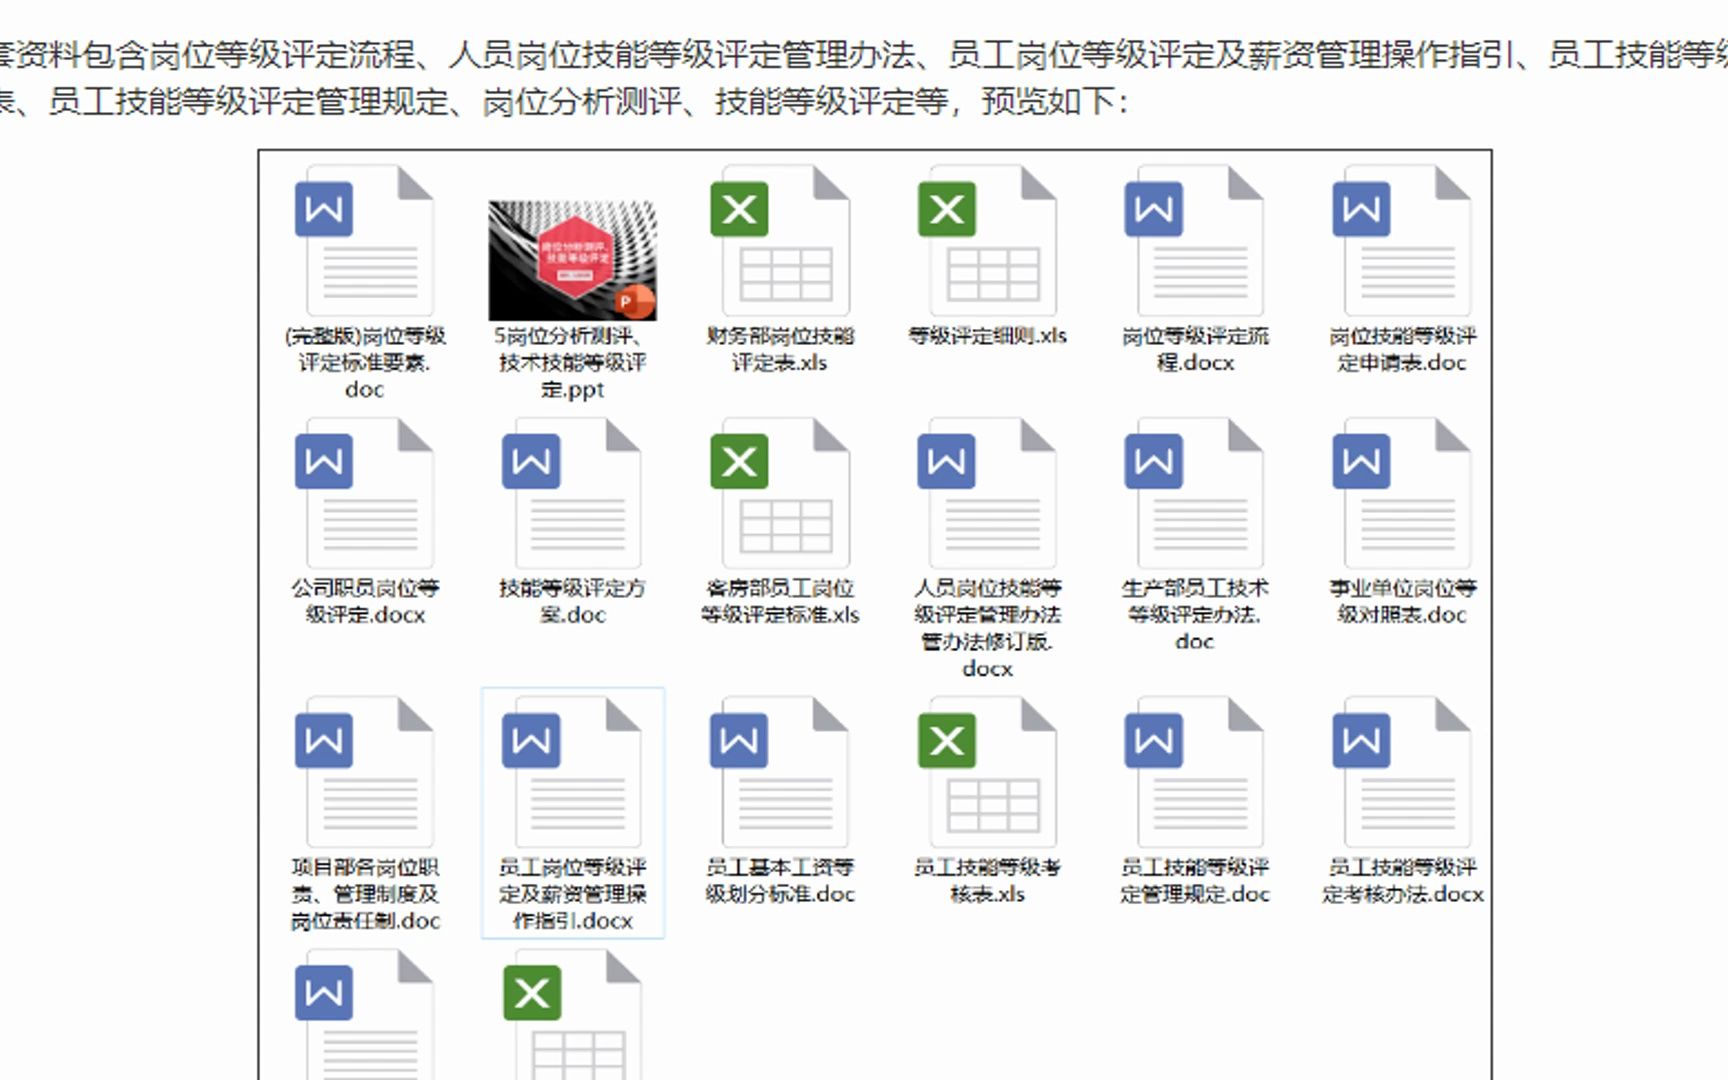Click the file name 员工技能等级考核表.xls

tap(987, 880)
